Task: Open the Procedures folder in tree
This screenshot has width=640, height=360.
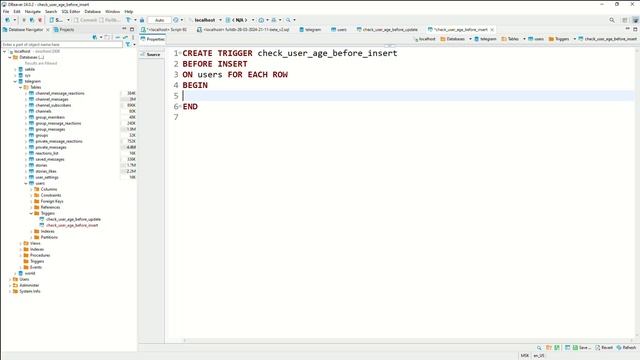Action: pyautogui.click(x=40, y=255)
